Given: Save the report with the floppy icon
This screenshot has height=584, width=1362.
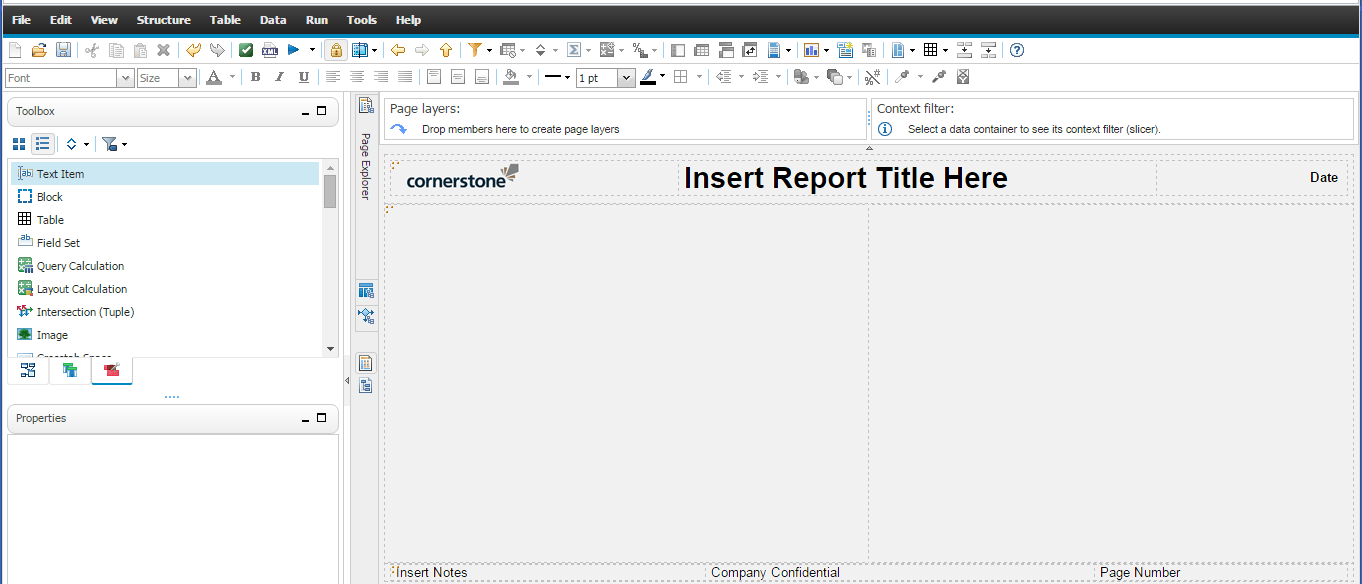Looking at the screenshot, I should pyautogui.click(x=63, y=50).
